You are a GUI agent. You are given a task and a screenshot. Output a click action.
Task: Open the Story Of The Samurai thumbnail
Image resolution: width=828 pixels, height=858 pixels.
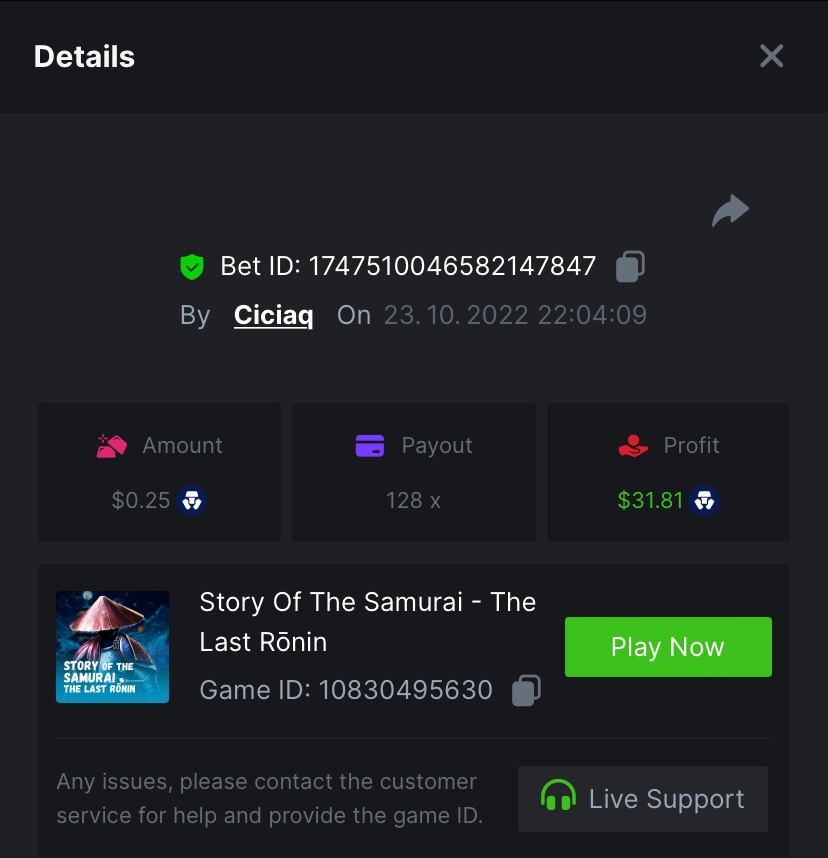tap(112, 646)
